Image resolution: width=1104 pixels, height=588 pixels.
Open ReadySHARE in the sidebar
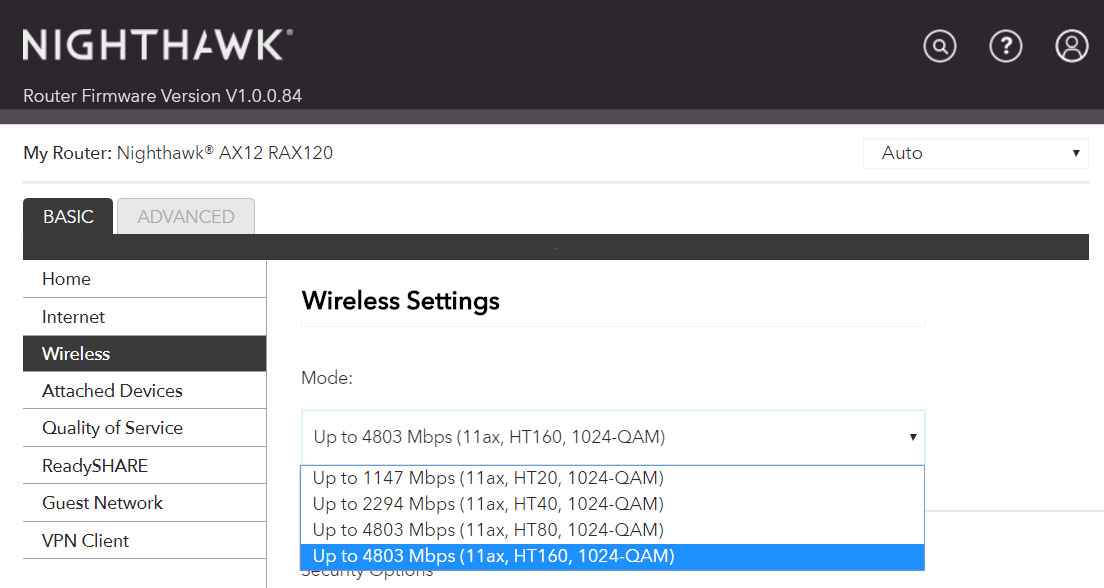point(144,465)
